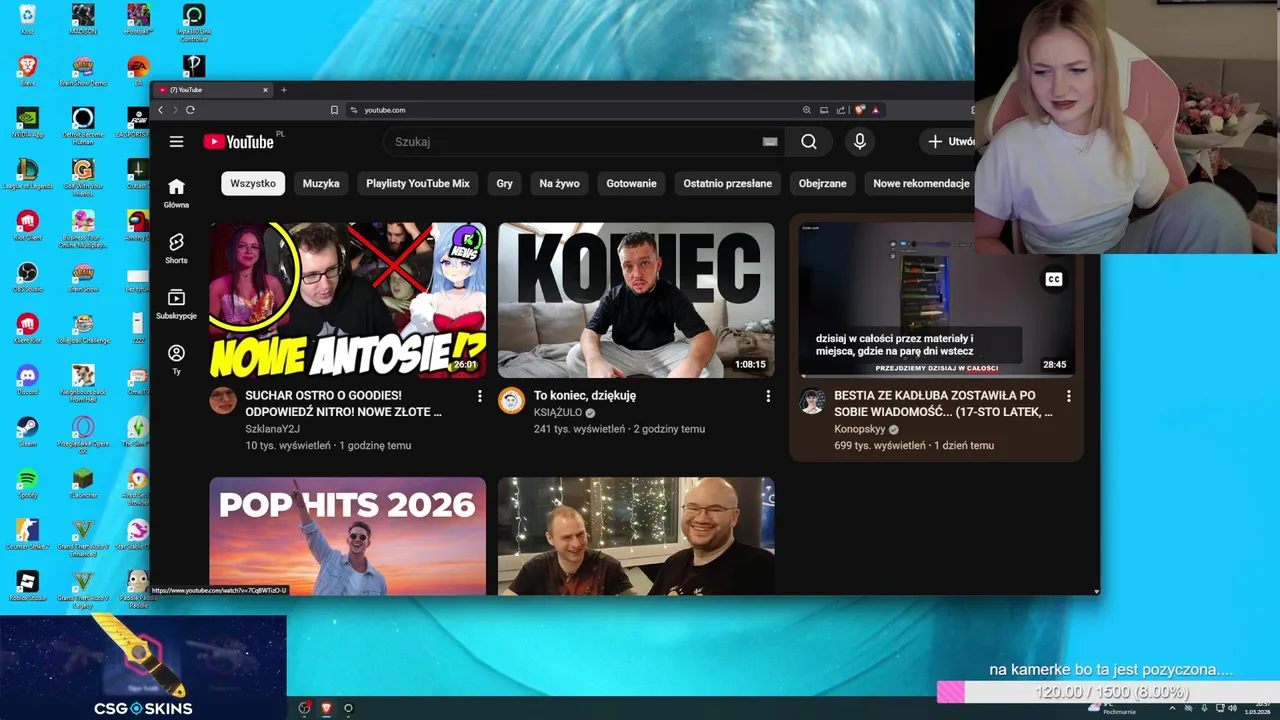Open the Roblox Studio desktop shortcut

coord(28,586)
